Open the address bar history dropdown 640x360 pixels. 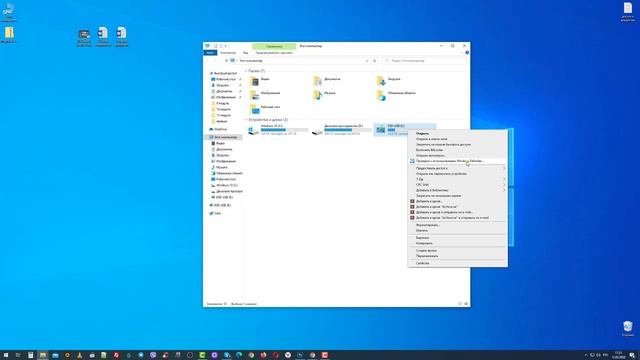367,61
